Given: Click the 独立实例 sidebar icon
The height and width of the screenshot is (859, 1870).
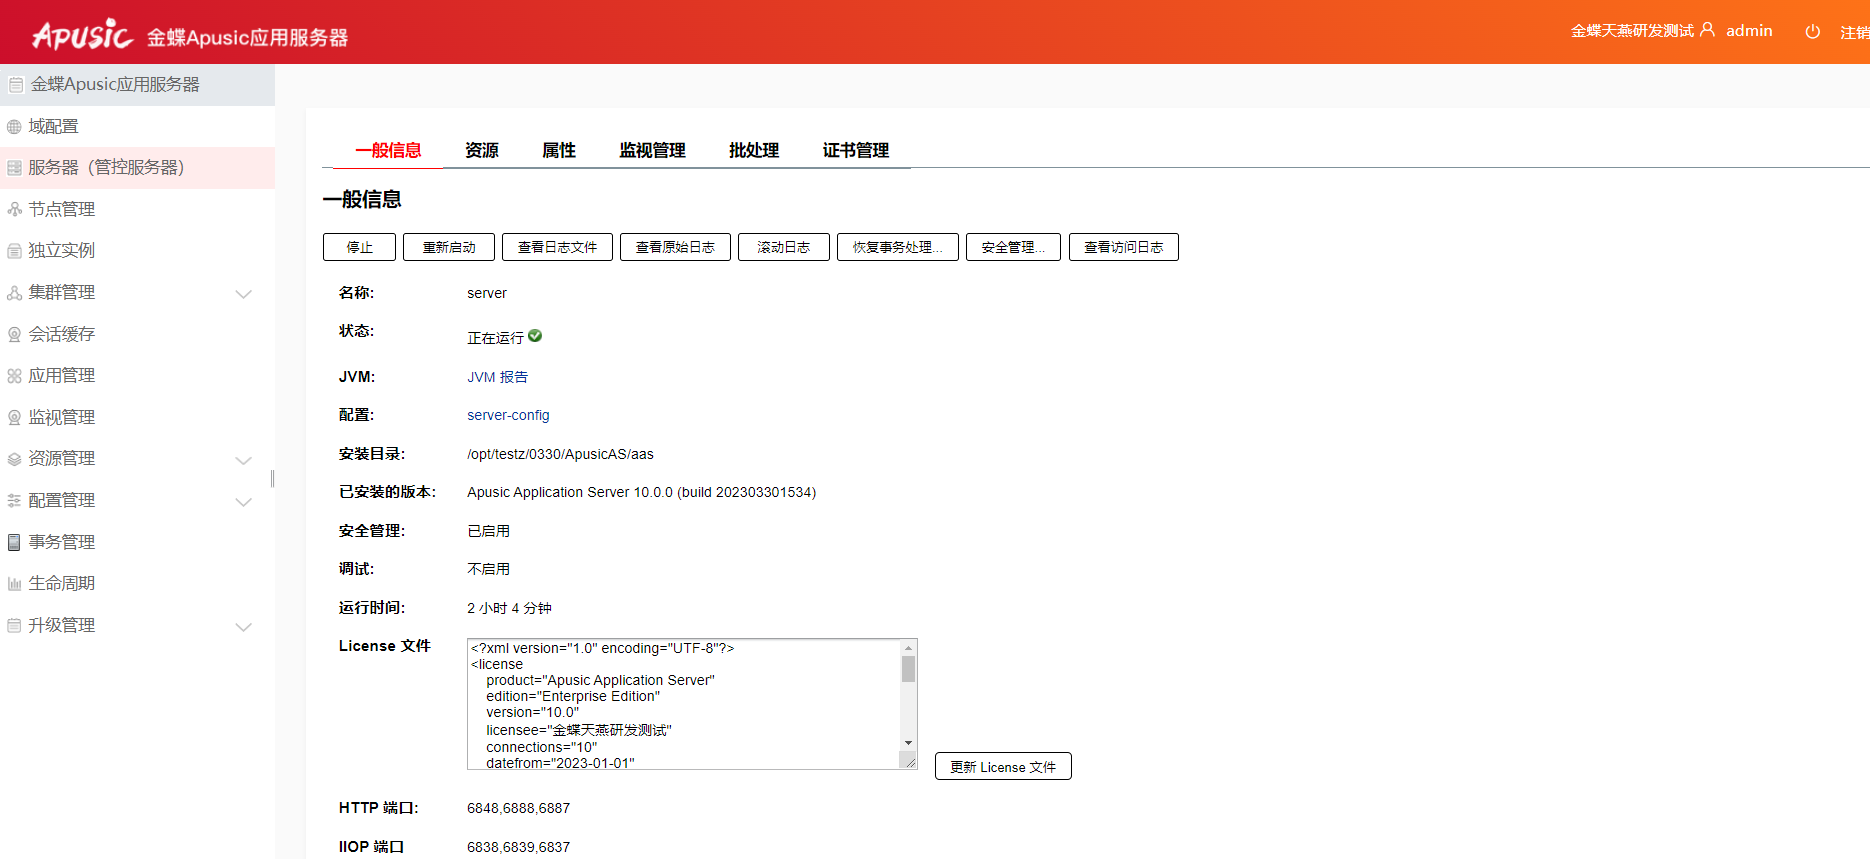Looking at the screenshot, I should [x=14, y=251].
